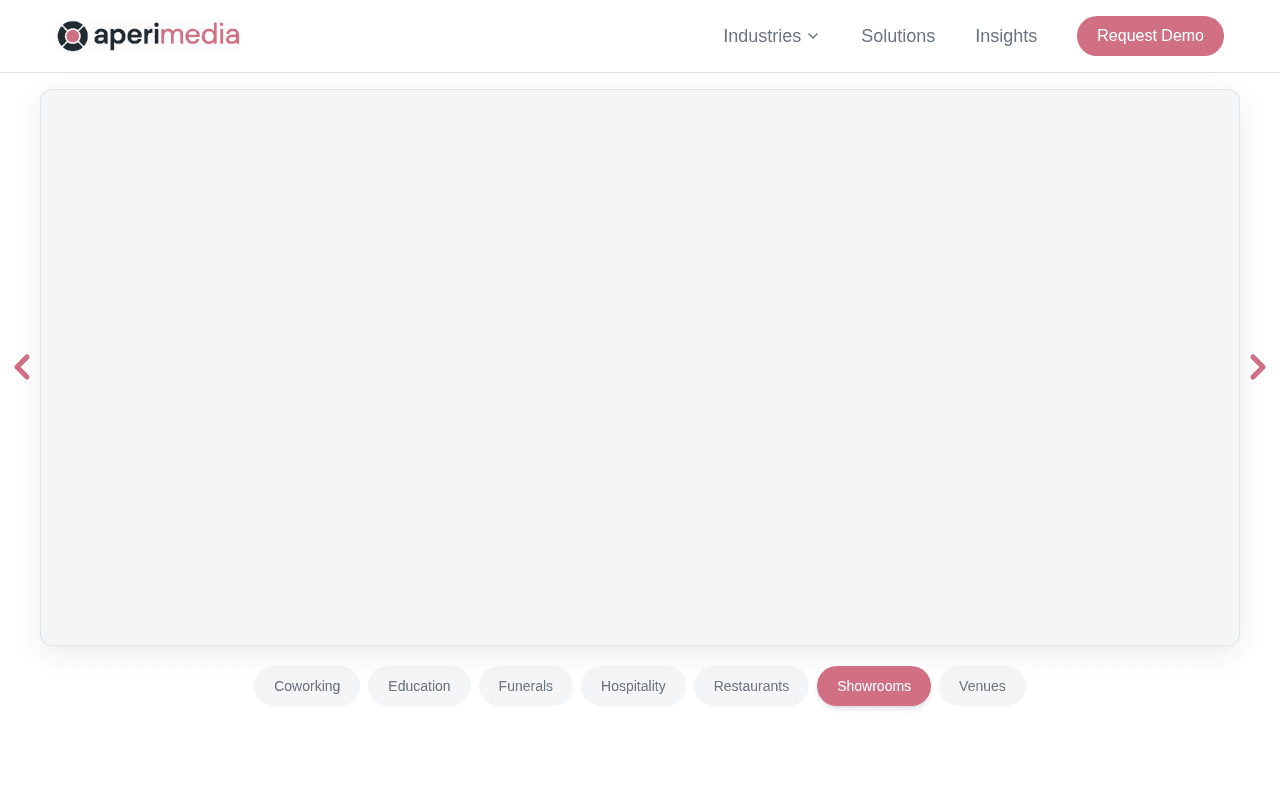Select the active Showrooms pill
Screen dimensions: 1280x800
[x=874, y=686]
